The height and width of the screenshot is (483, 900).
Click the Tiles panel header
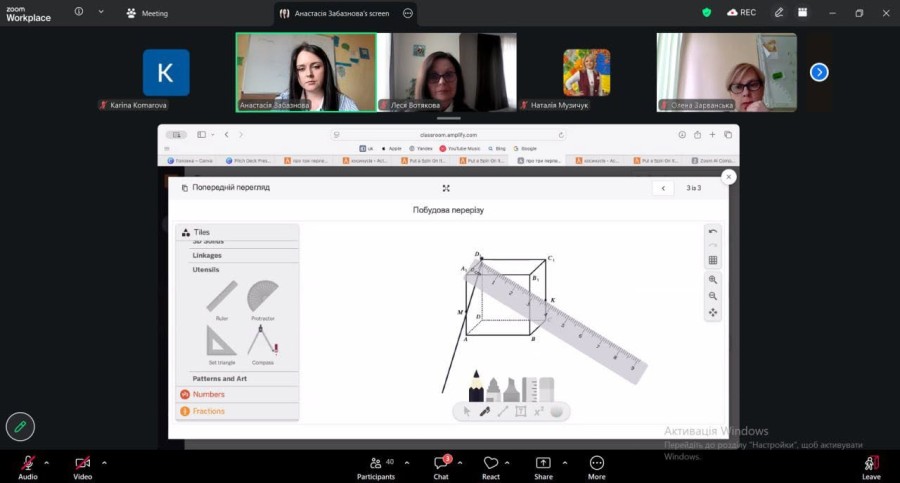point(238,232)
